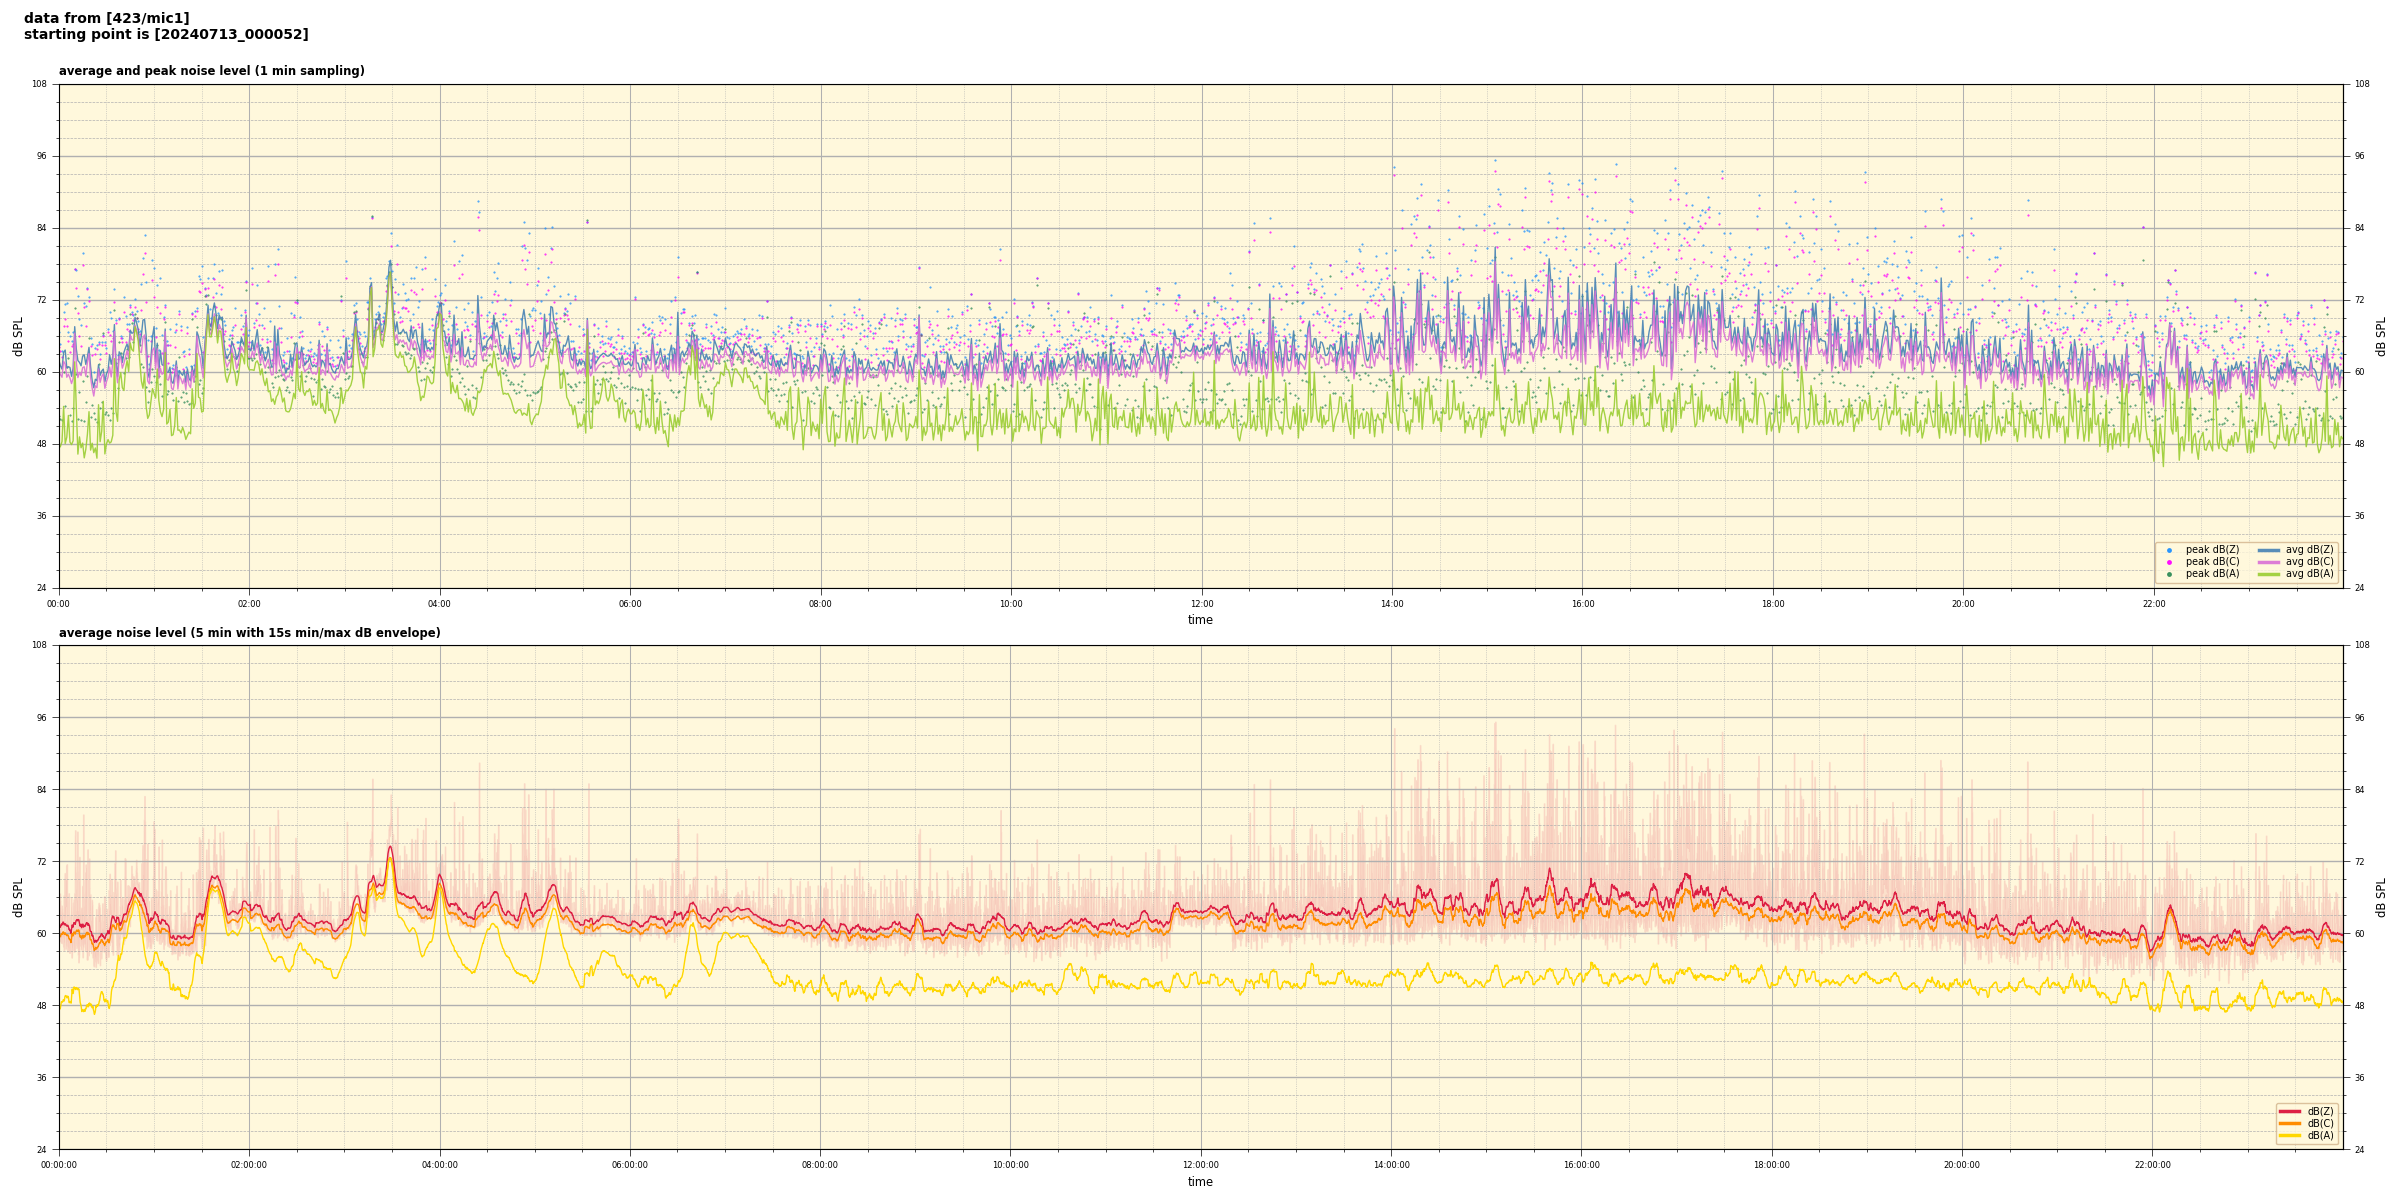The height and width of the screenshot is (1200, 2400).
Task: Click the top chart's 'time' axis label
Action: click(1200, 620)
